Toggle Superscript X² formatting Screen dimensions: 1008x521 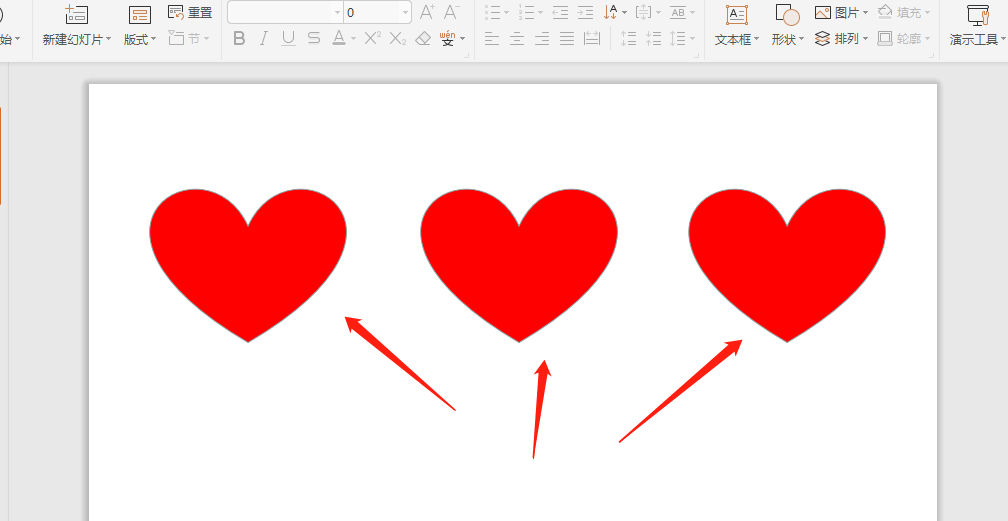click(372, 39)
